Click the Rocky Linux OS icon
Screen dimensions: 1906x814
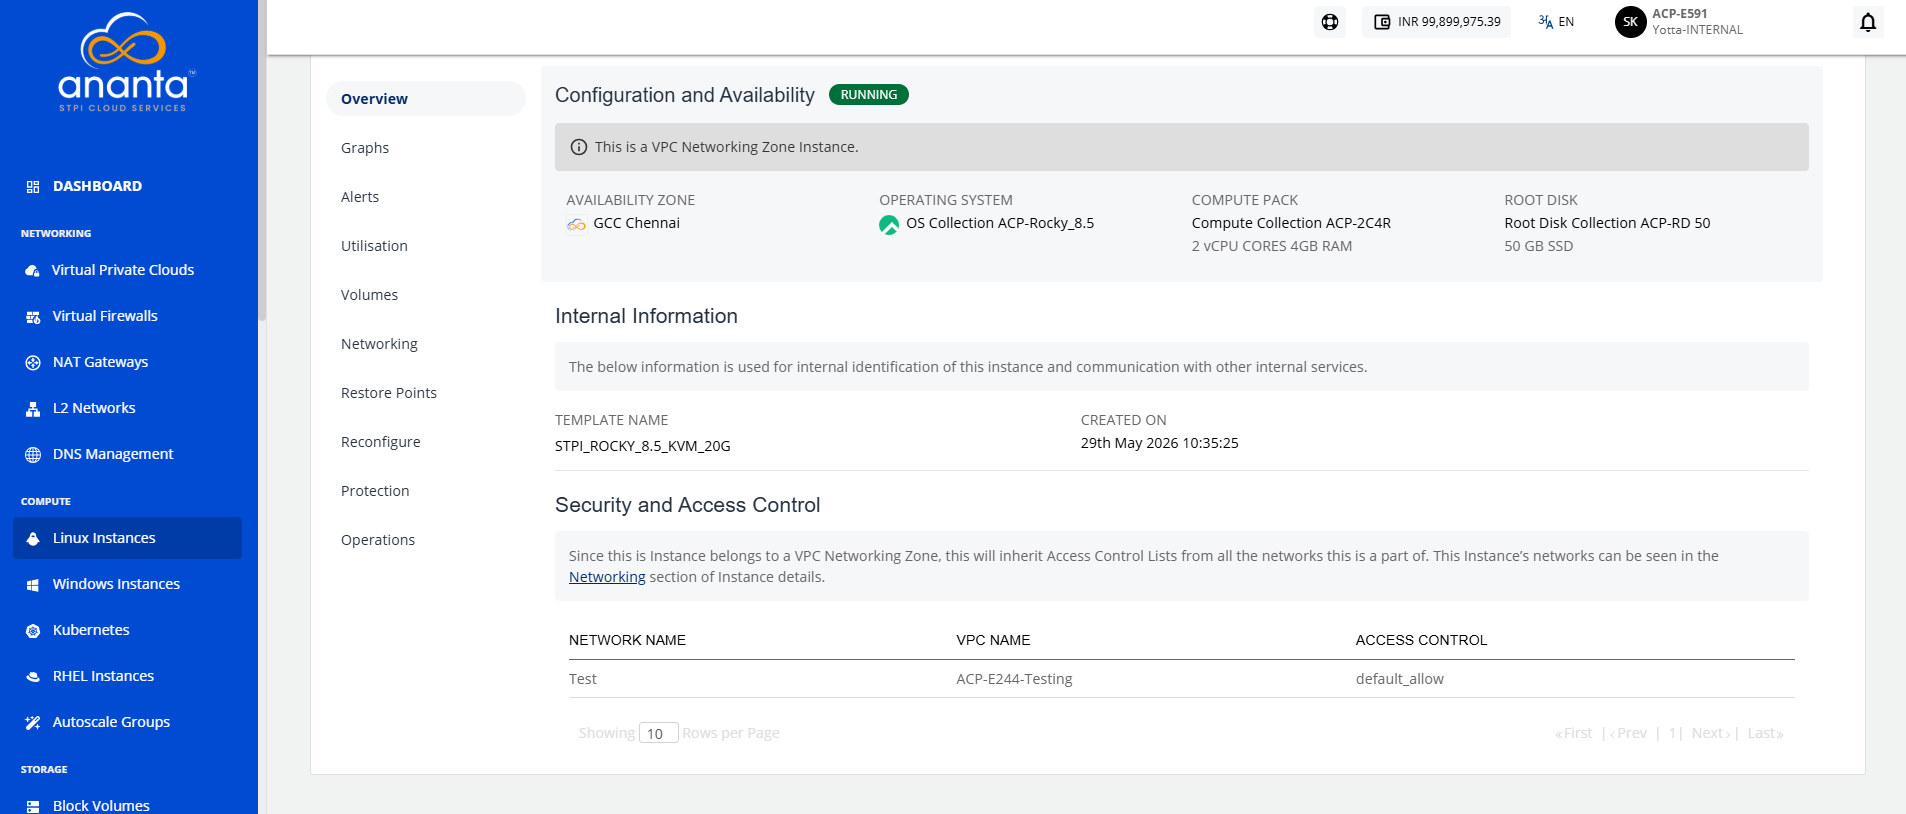pyautogui.click(x=889, y=225)
